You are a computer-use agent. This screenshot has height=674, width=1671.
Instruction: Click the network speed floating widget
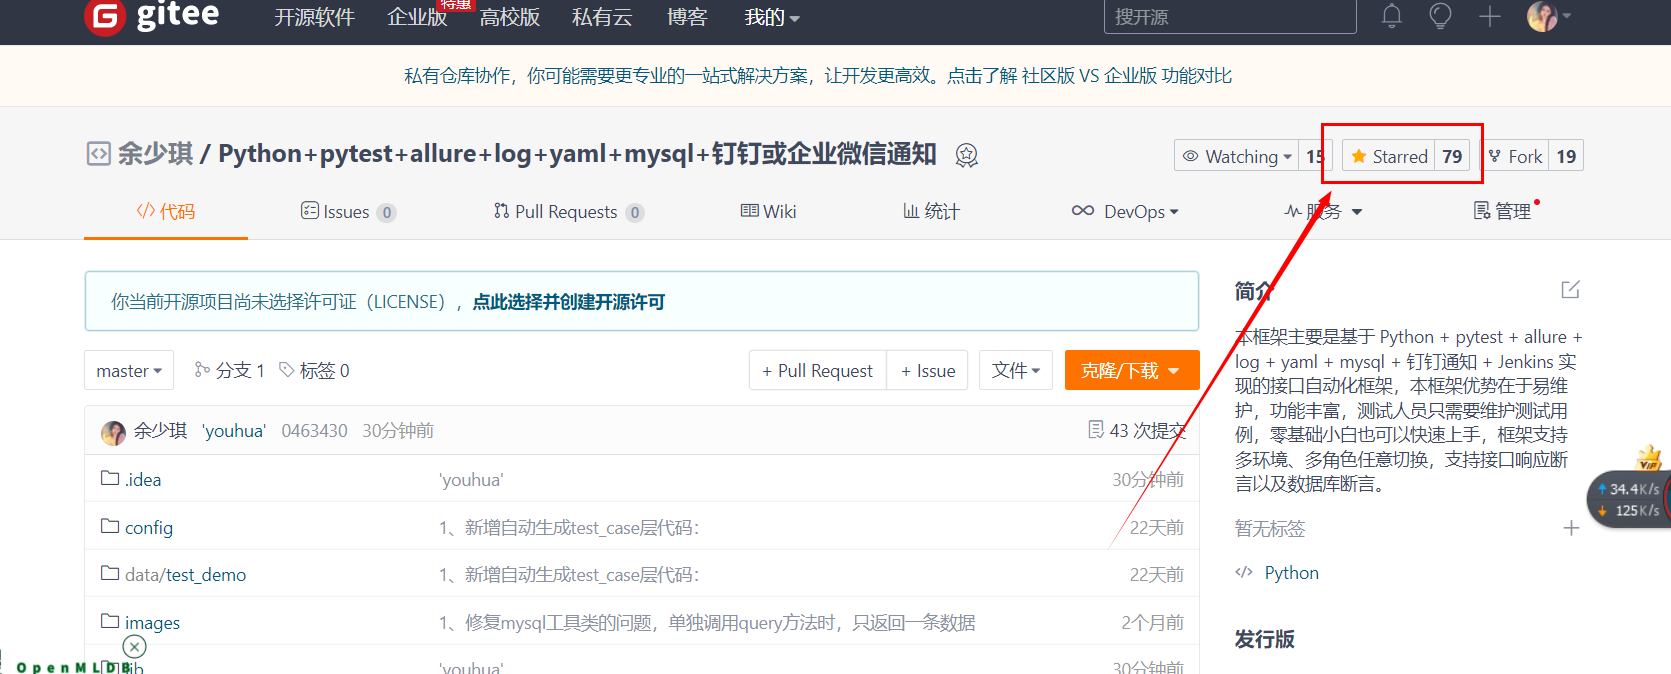coord(1630,499)
